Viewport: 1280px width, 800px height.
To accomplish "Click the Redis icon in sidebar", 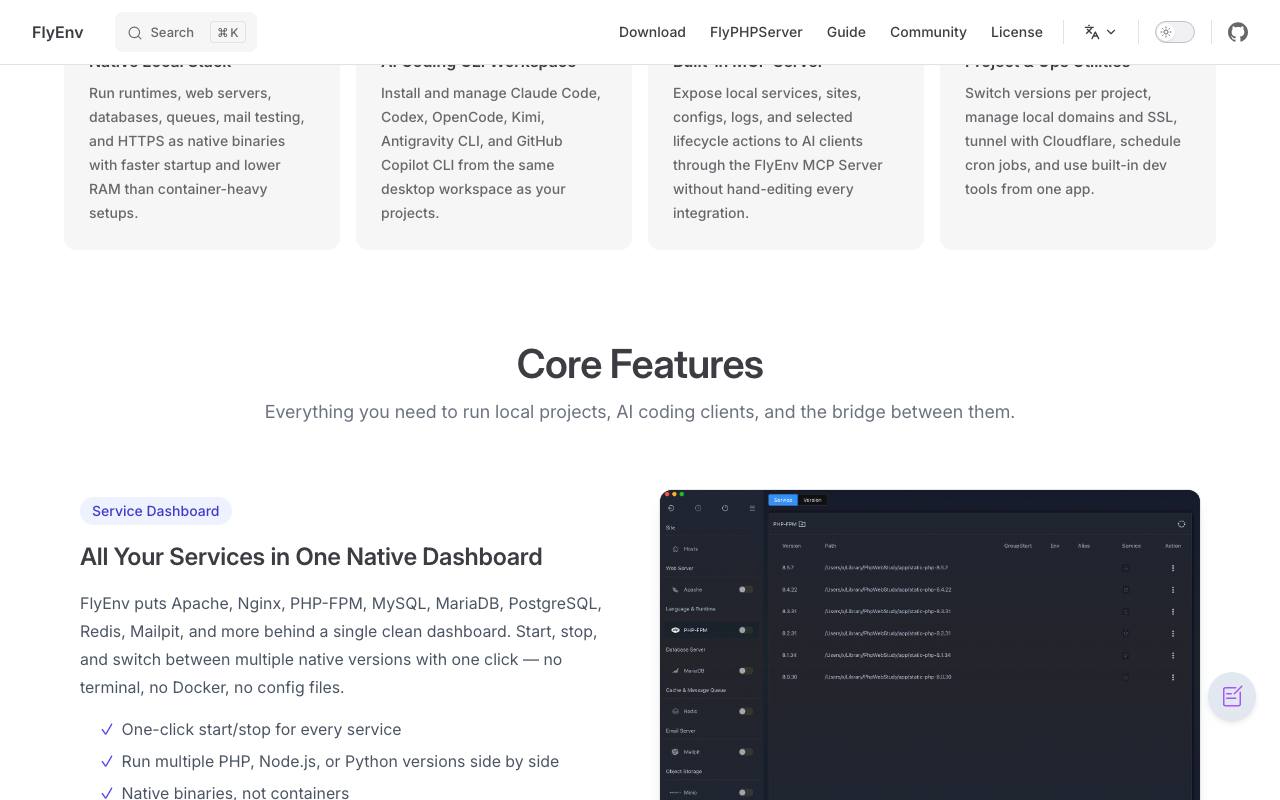I will tap(676, 711).
